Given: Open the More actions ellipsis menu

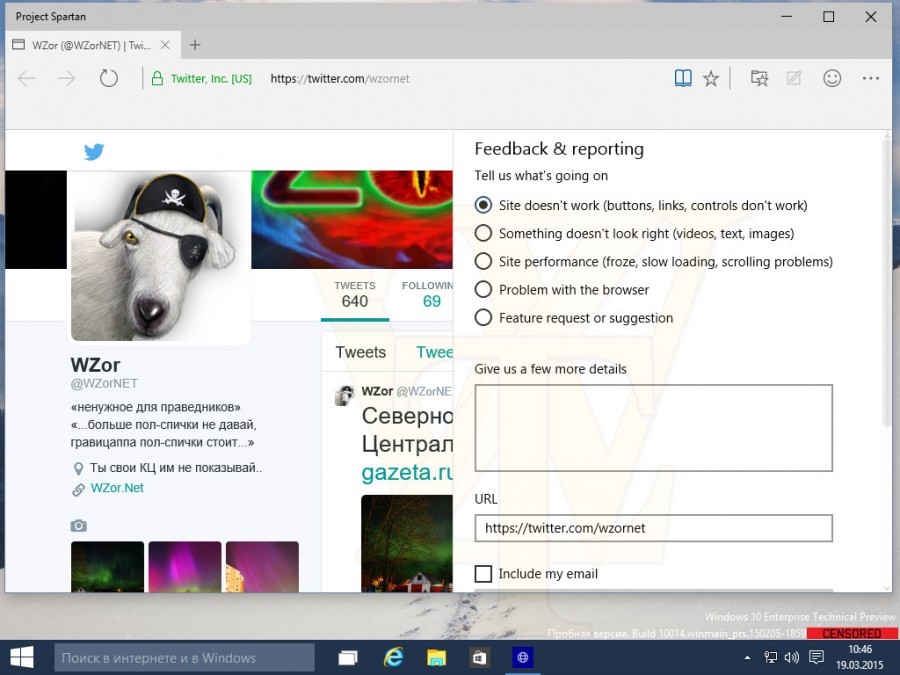Looking at the screenshot, I should (871, 78).
